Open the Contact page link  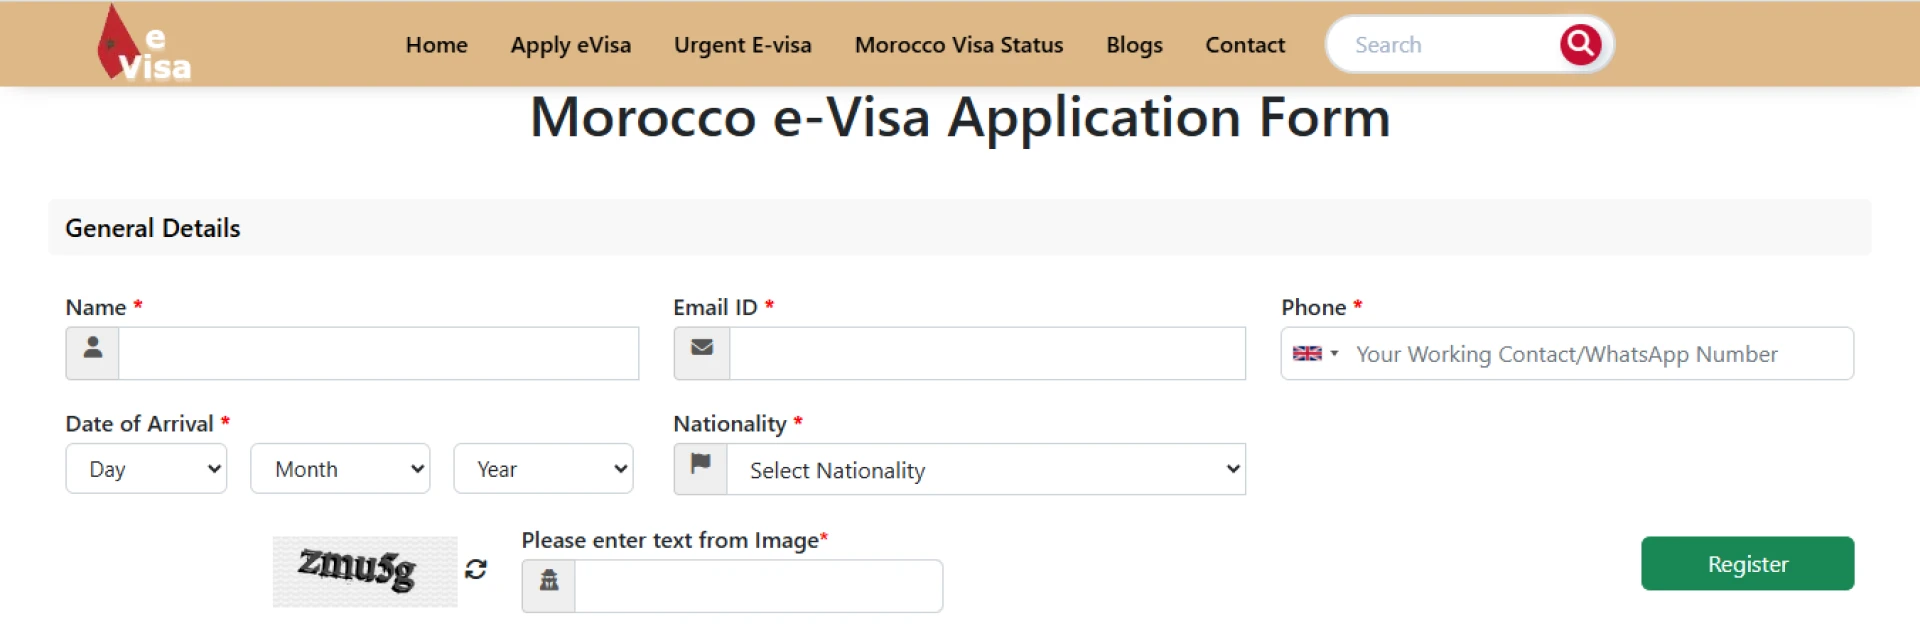pyautogui.click(x=1244, y=45)
